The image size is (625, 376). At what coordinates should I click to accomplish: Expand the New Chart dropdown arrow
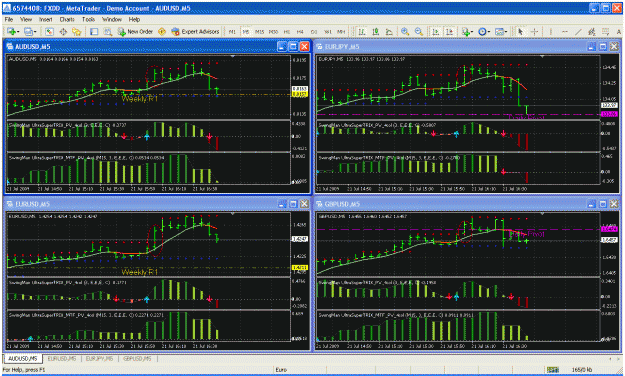click(x=18, y=31)
